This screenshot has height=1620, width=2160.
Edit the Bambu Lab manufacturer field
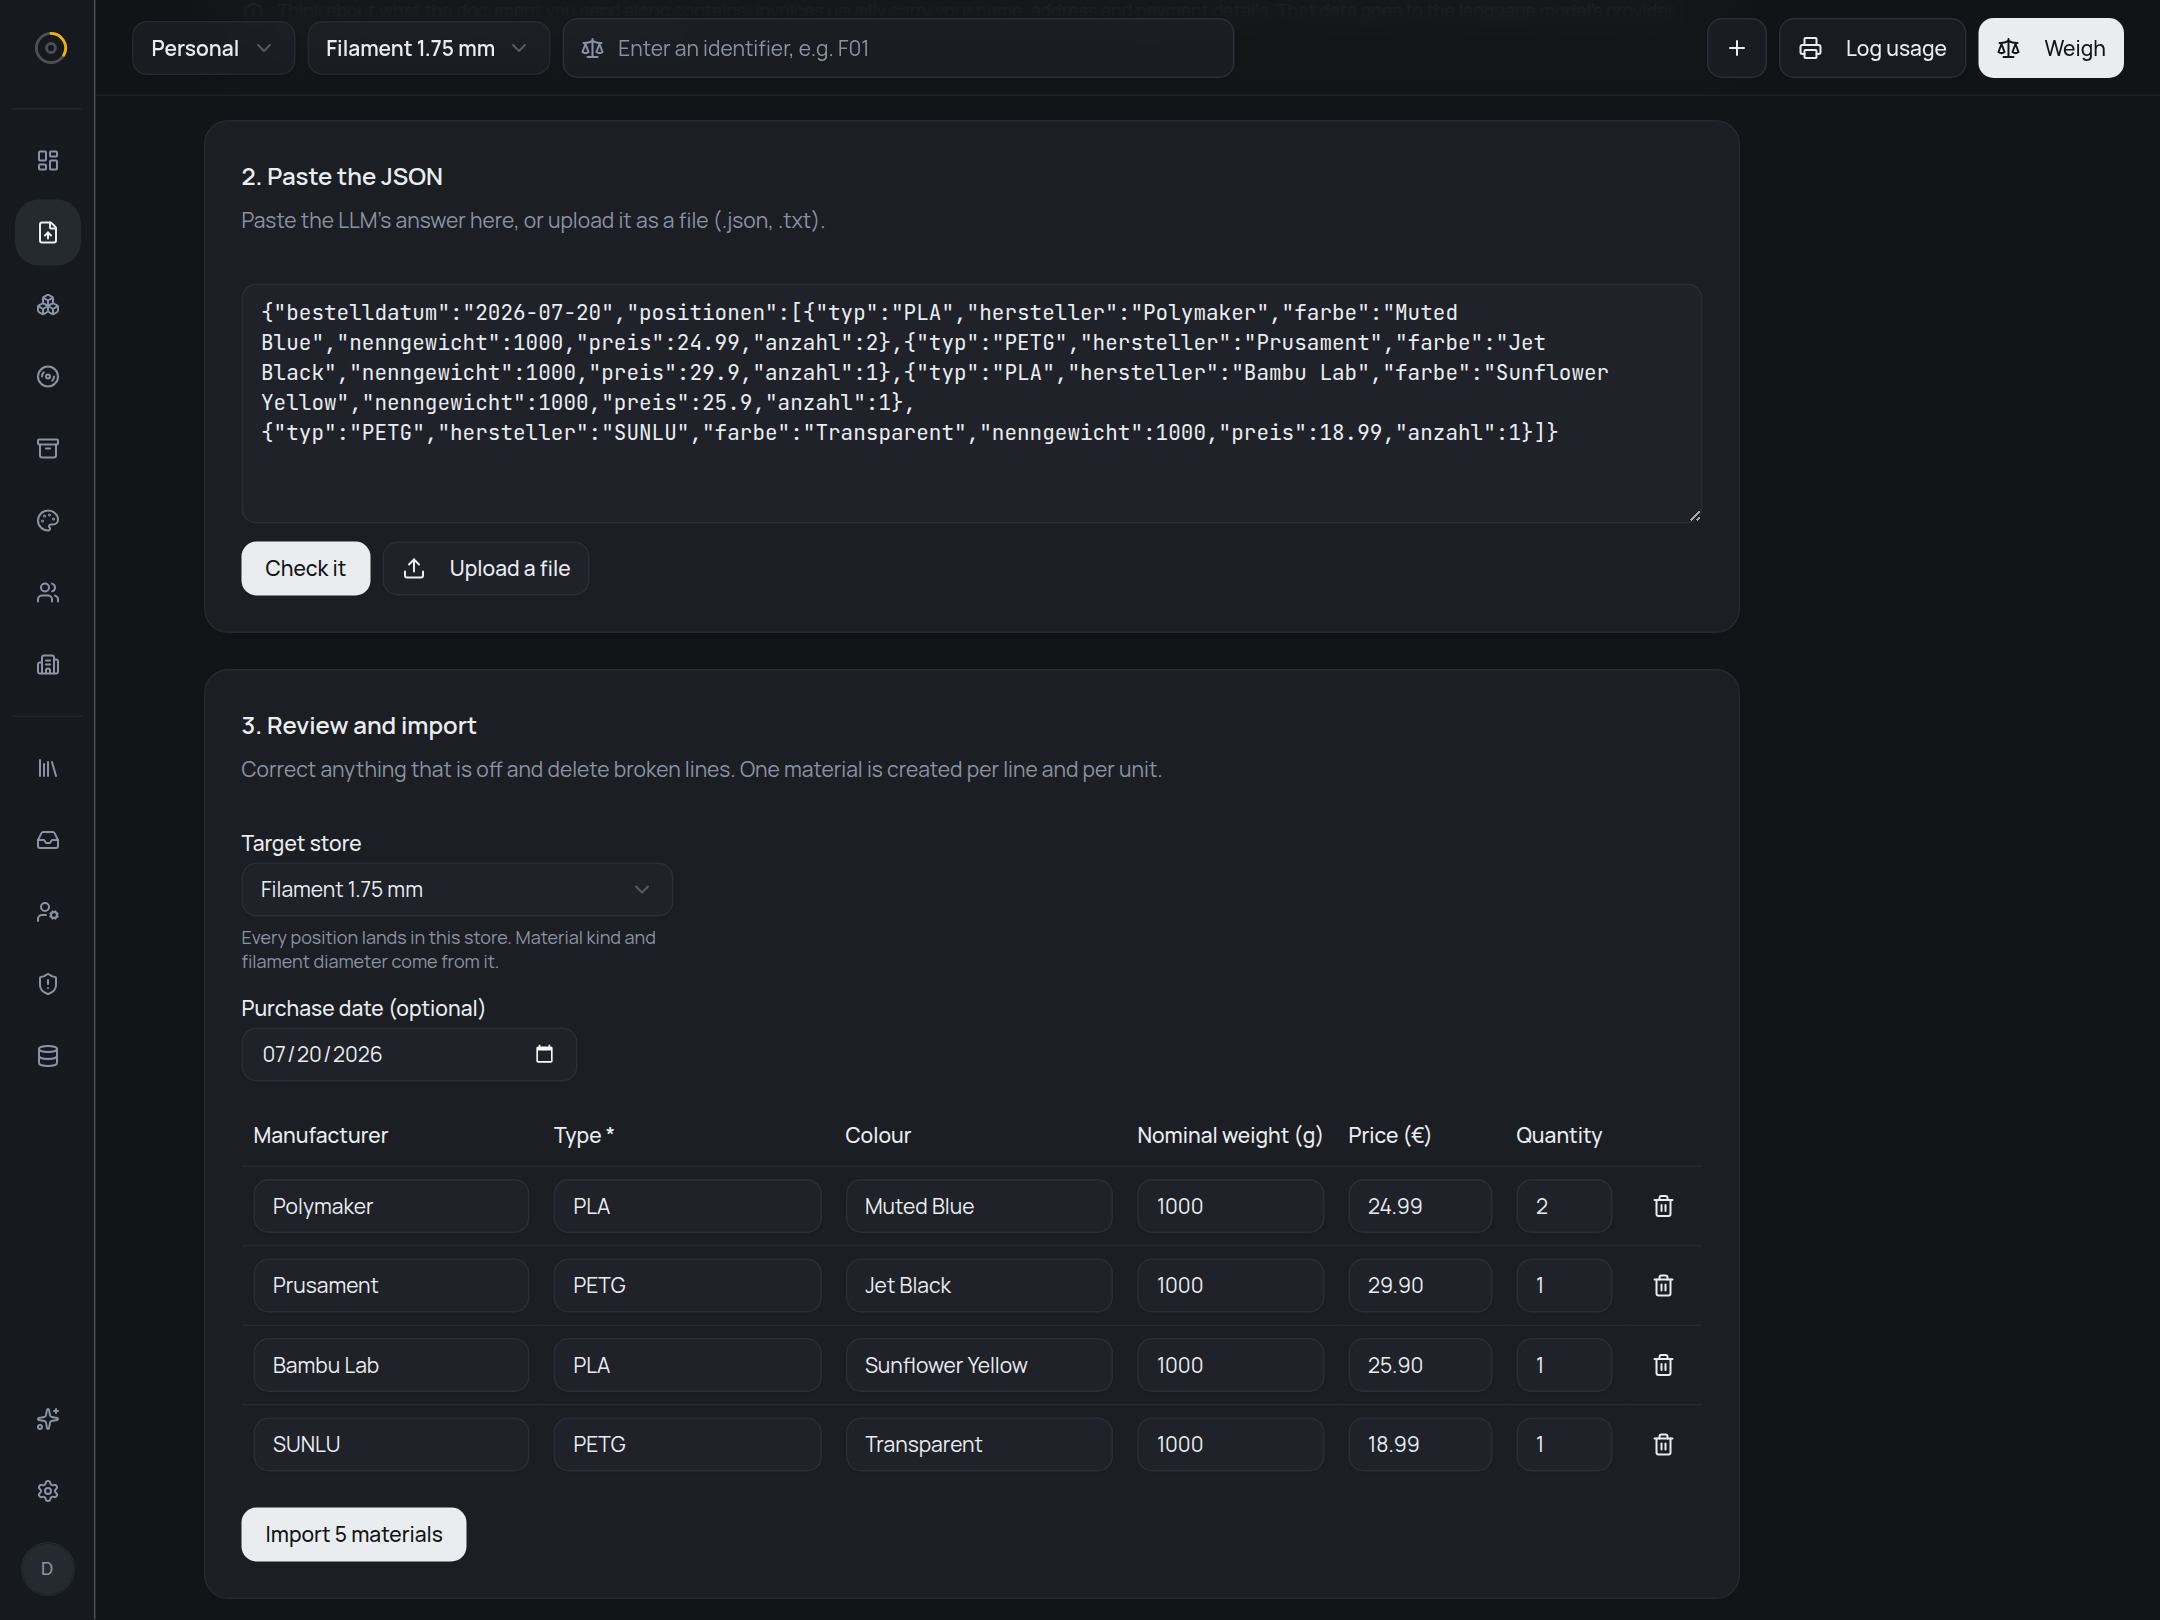(391, 1365)
